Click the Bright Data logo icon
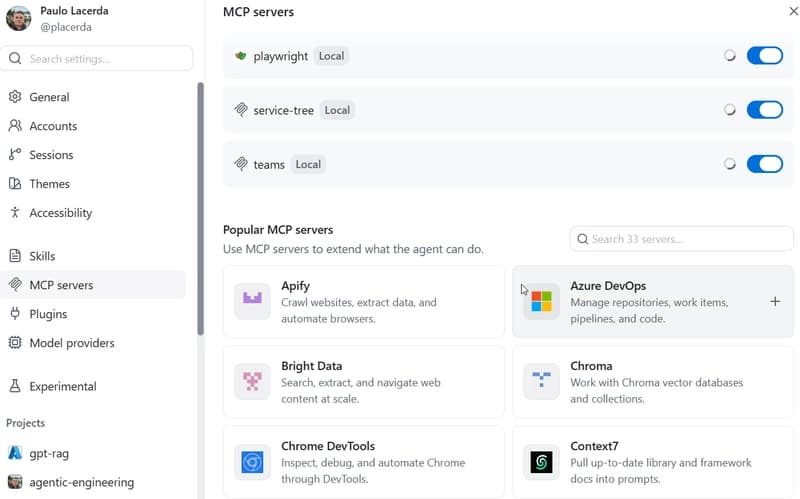This screenshot has width=800, height=499. pos(252,381)
